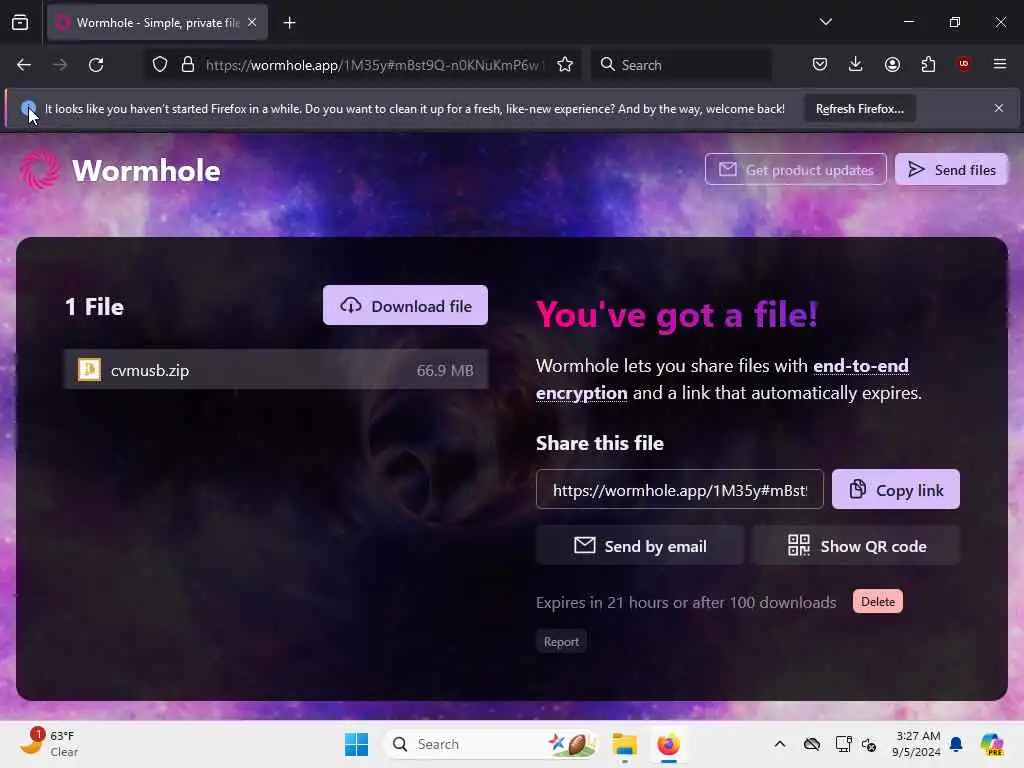Click the Wormhole brand name text
This screenshot has height=768, width=1024.
(146, 170)
